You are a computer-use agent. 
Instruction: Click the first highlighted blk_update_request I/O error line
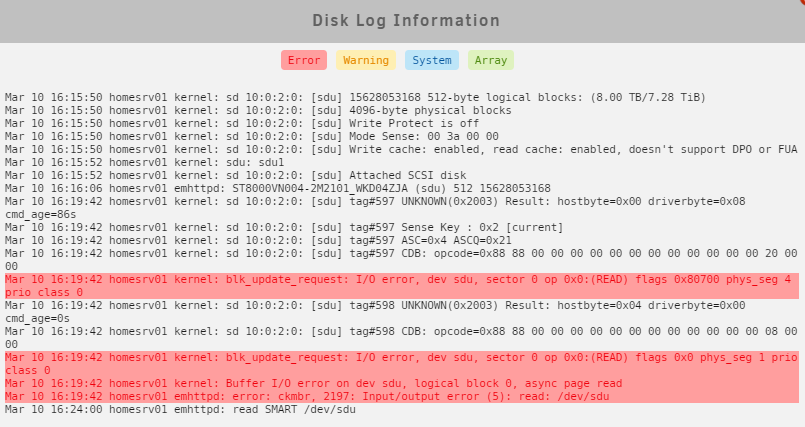click(402, 286)
